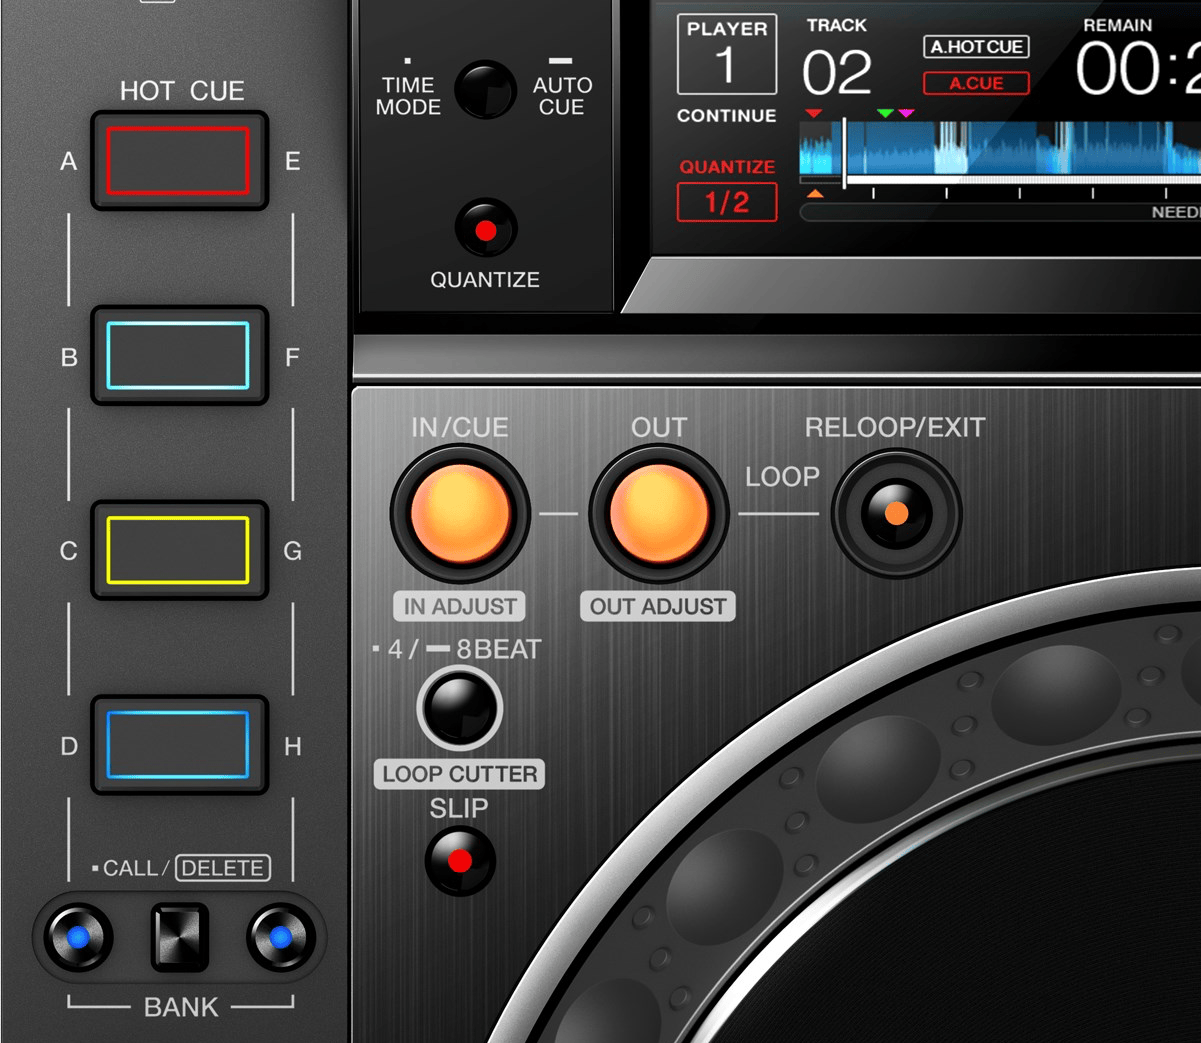The width and height of the screenshot is (1201, 1043).
Task: Set loop out with the OUT button
Action: 659,513
